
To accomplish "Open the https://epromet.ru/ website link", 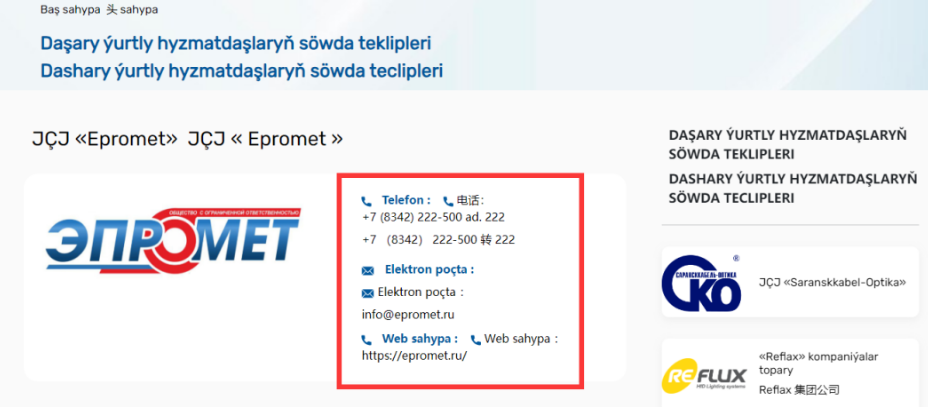I will point(414,356).
